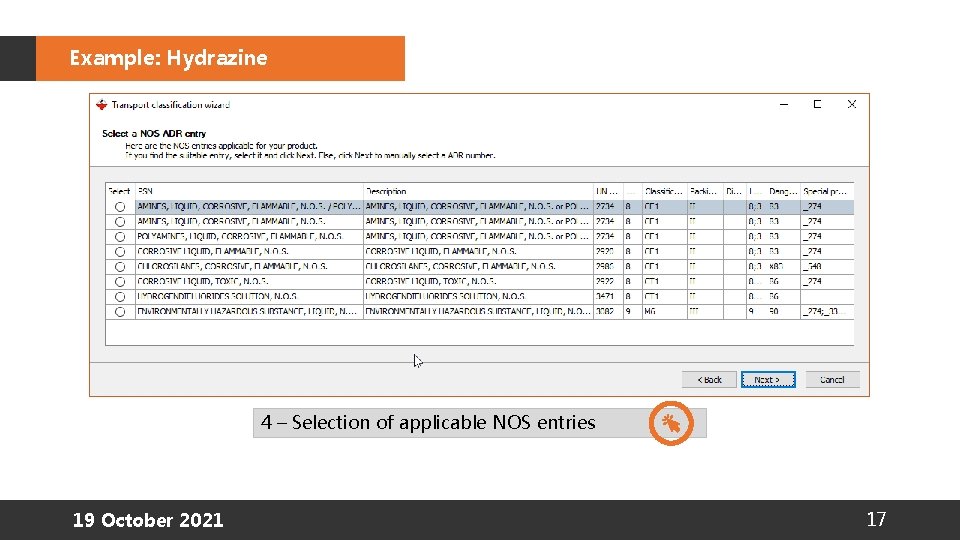The height and width of the screenshot is (540, 960).
Task: Select radio for CORROSIVE LIQUID, TOXIC entry
Action: pos(120,282)
